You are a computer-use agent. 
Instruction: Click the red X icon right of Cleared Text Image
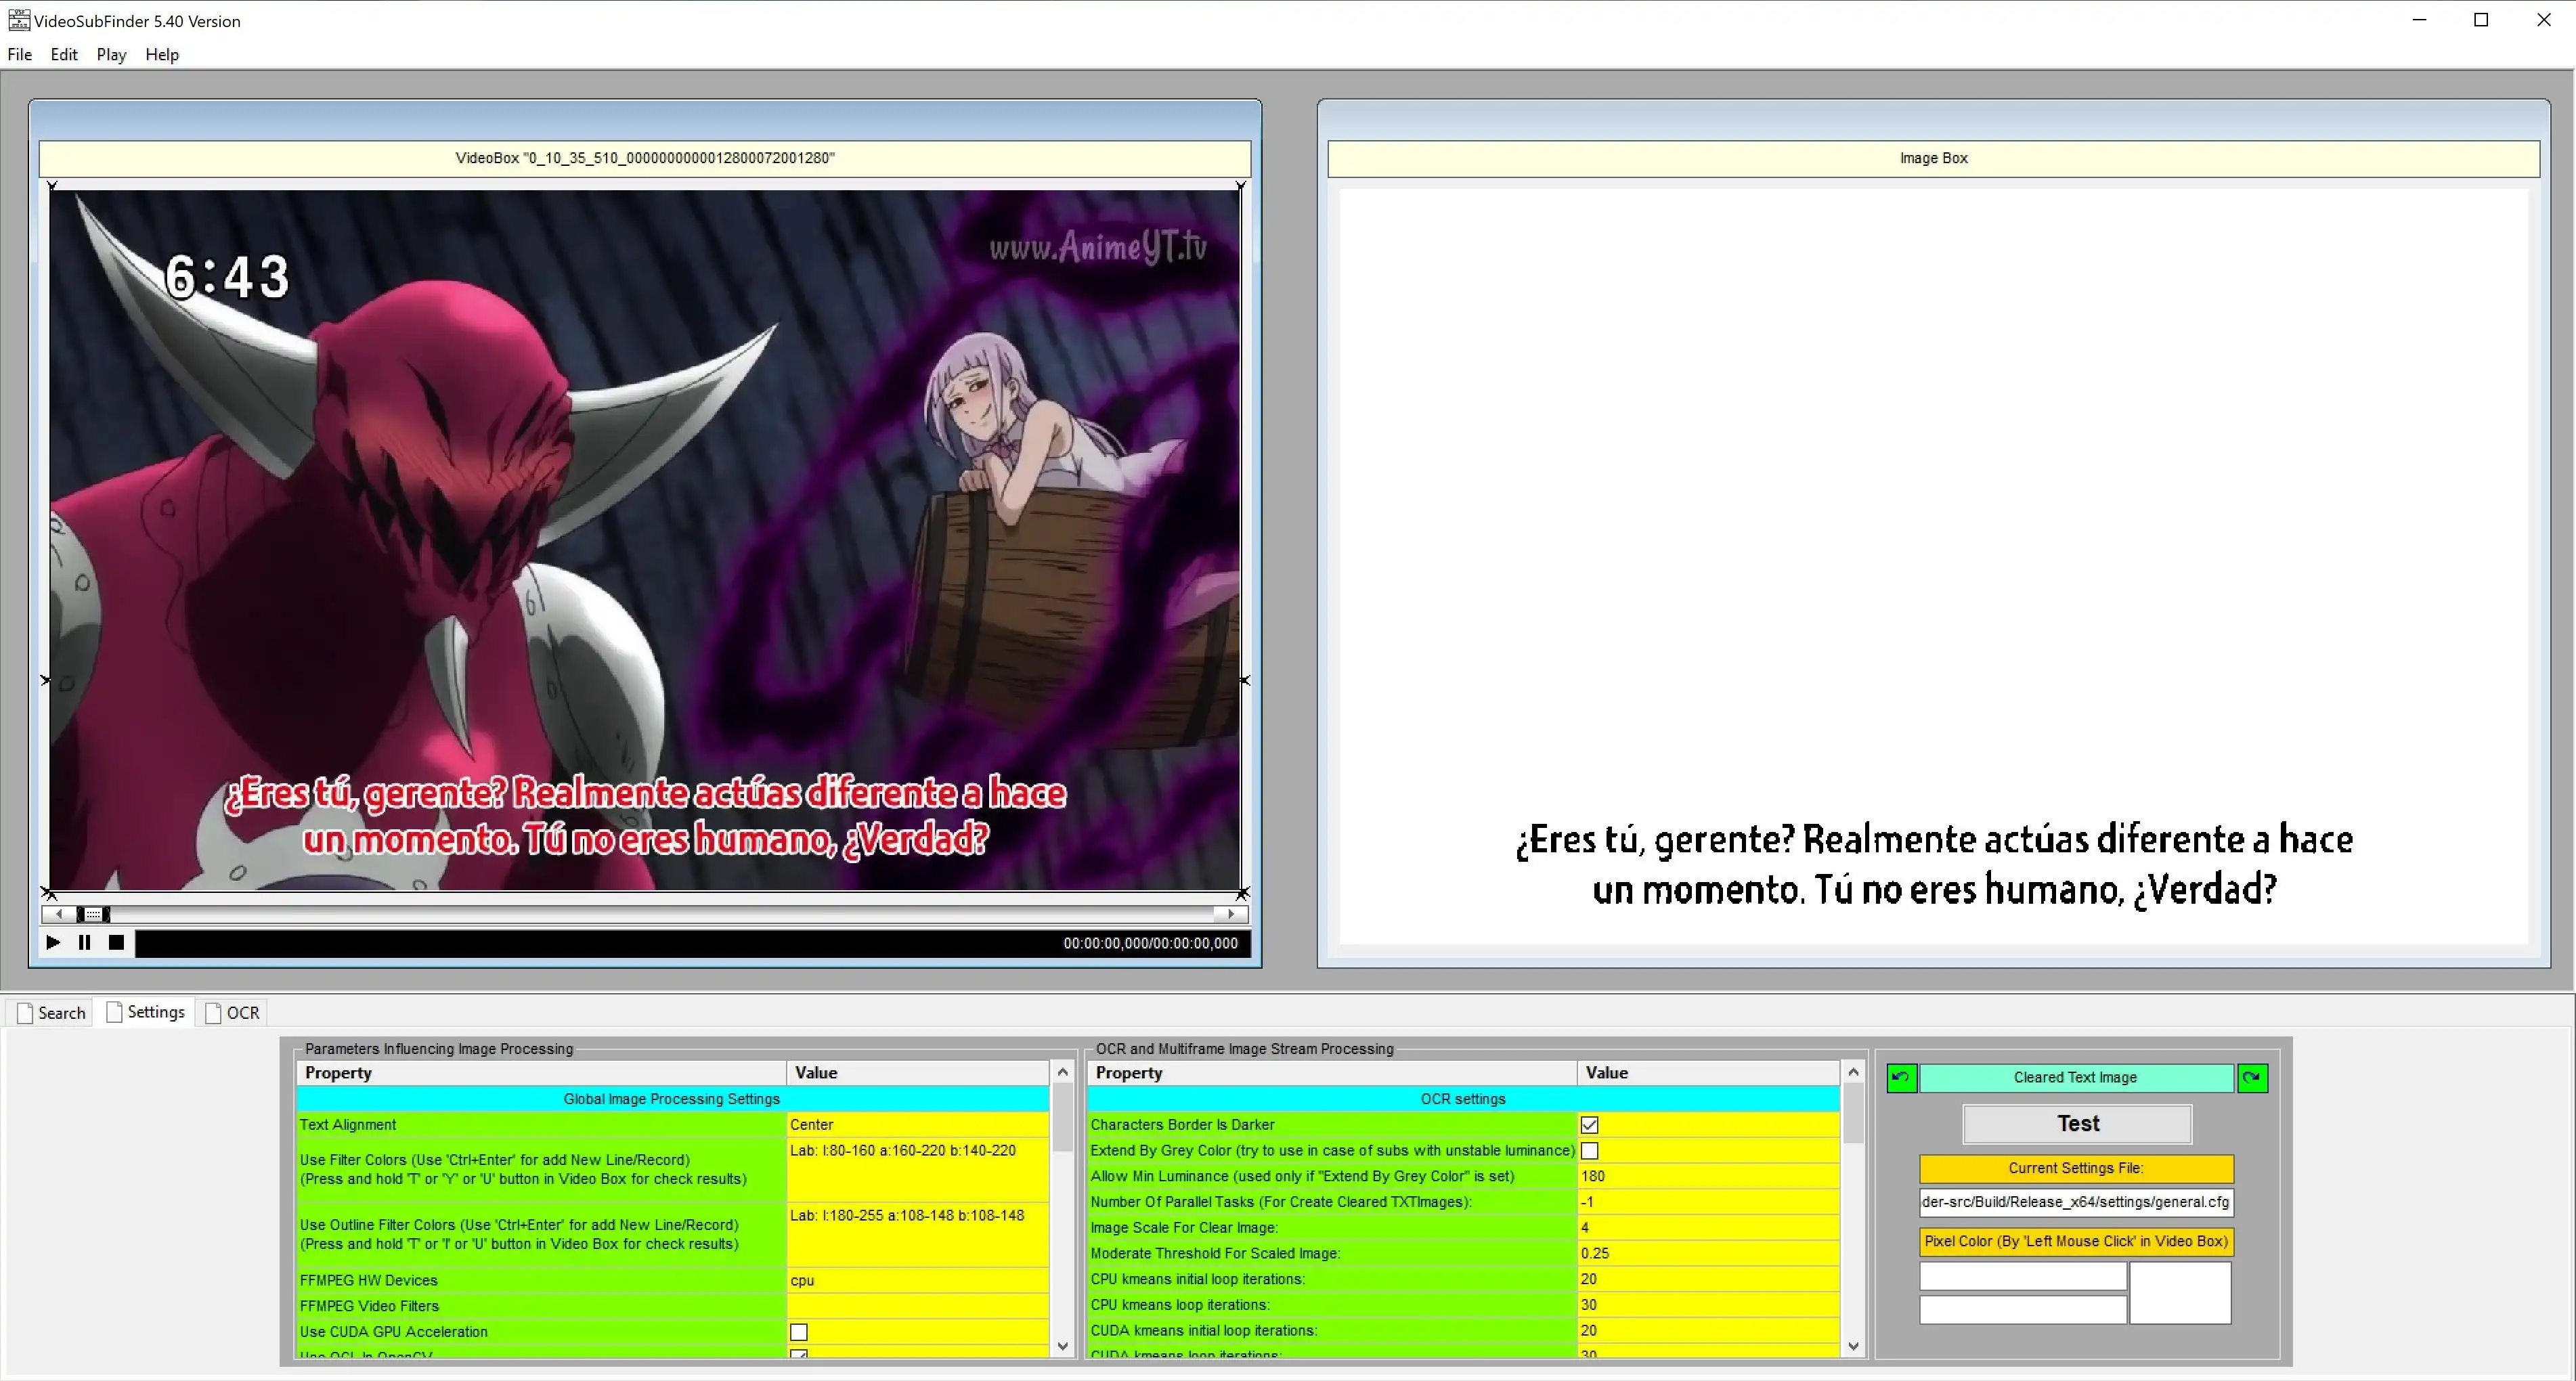(2252, 1076)
